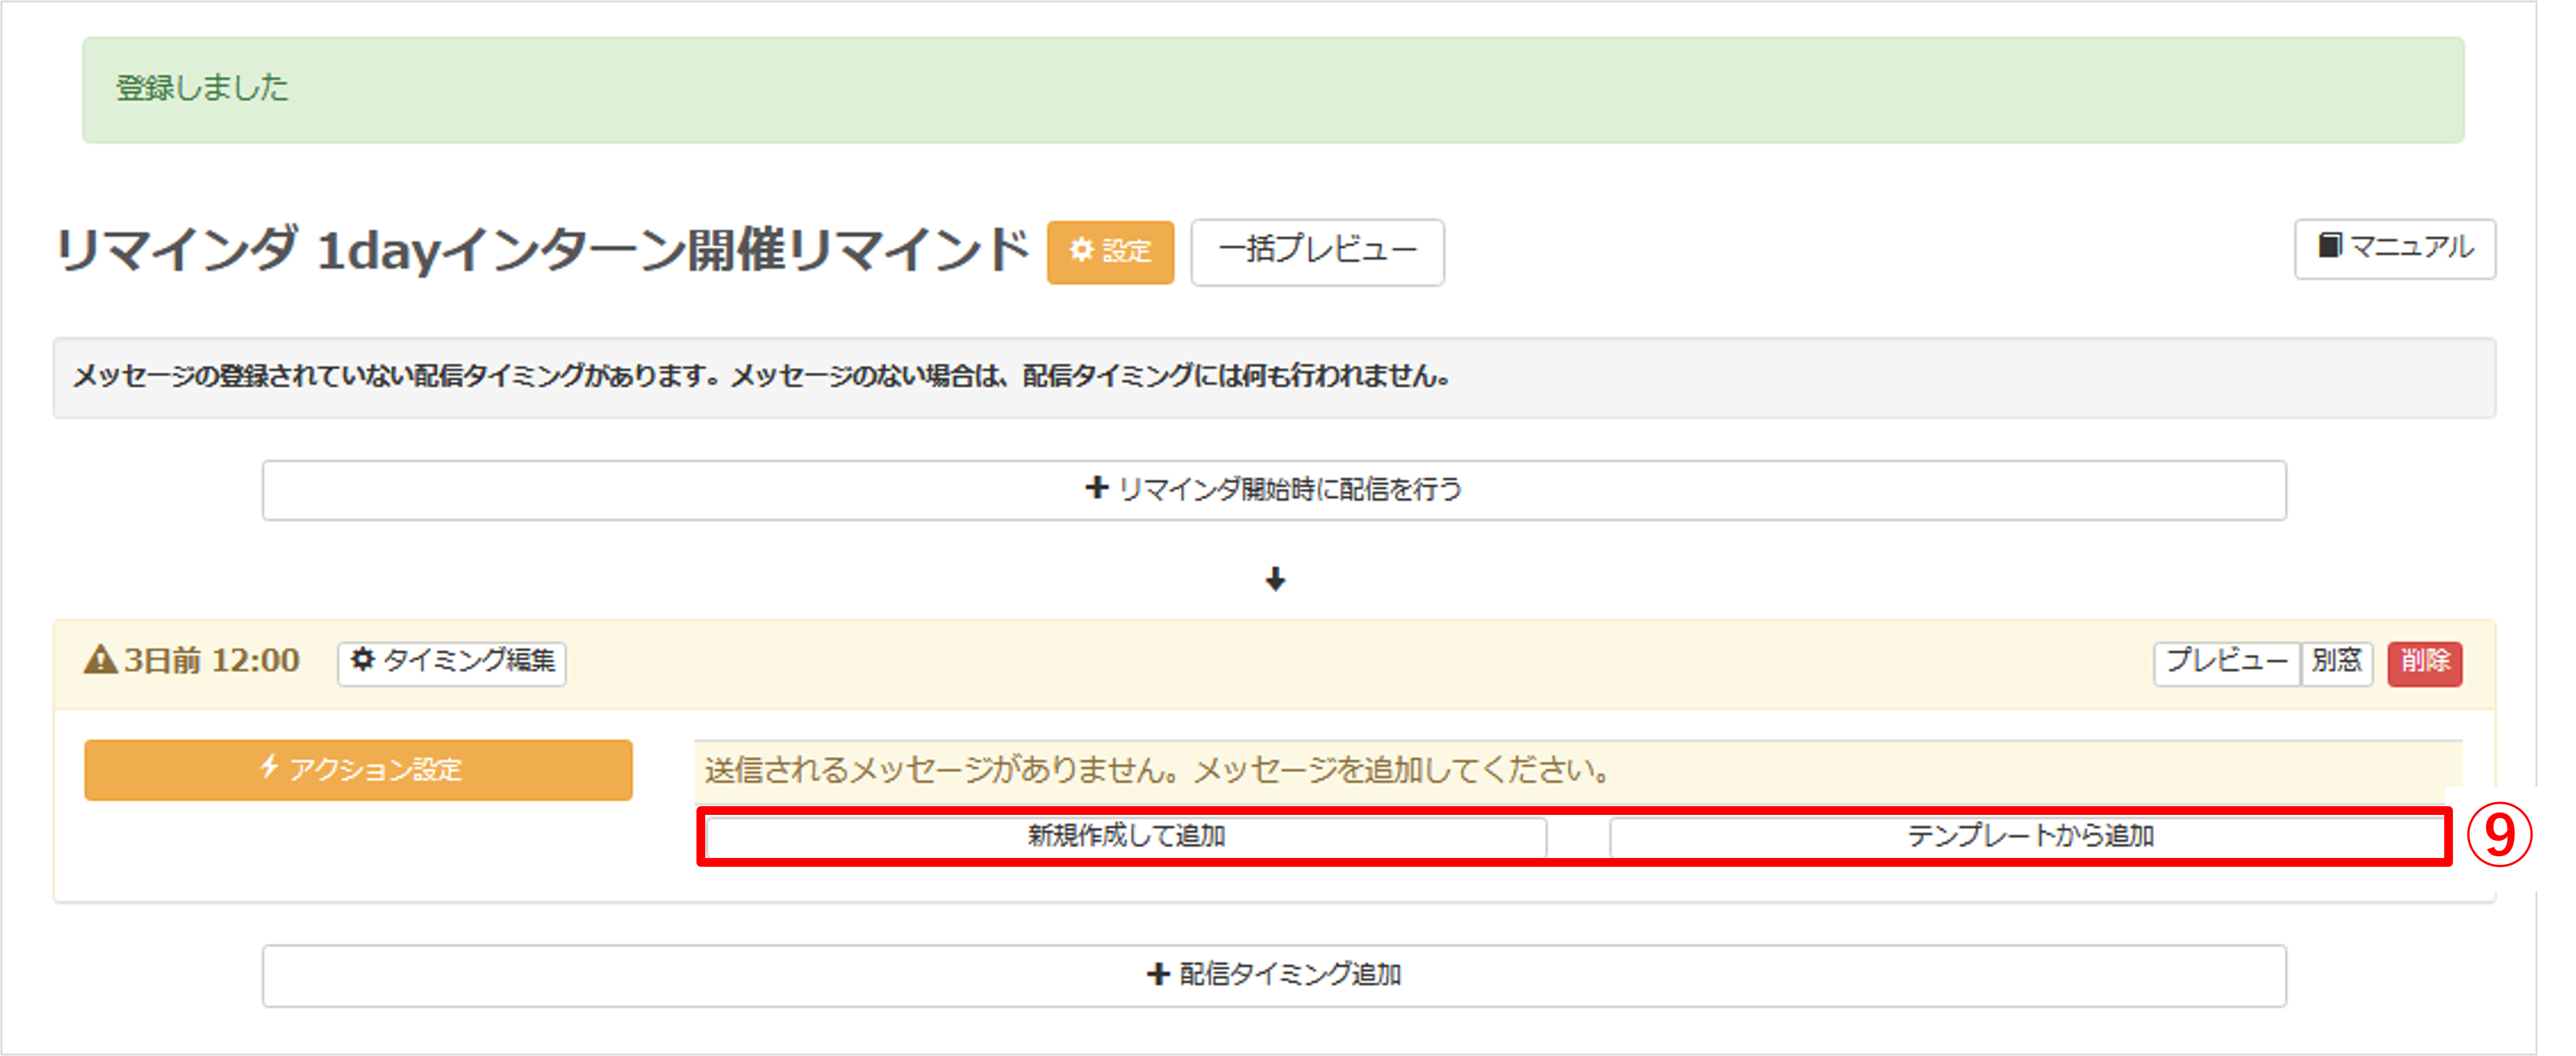Click the 一括プレビュー button

(x=1317, y=252)
